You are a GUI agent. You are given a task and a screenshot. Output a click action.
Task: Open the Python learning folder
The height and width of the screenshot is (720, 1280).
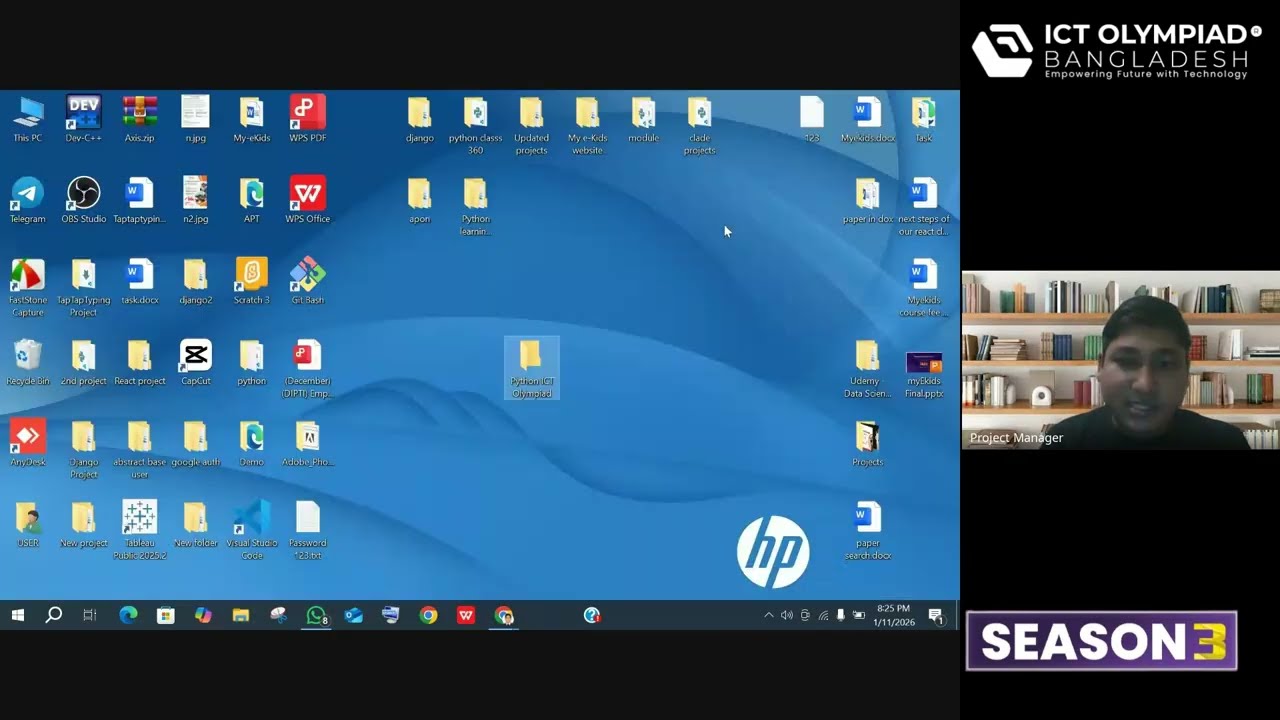point(476,206)
